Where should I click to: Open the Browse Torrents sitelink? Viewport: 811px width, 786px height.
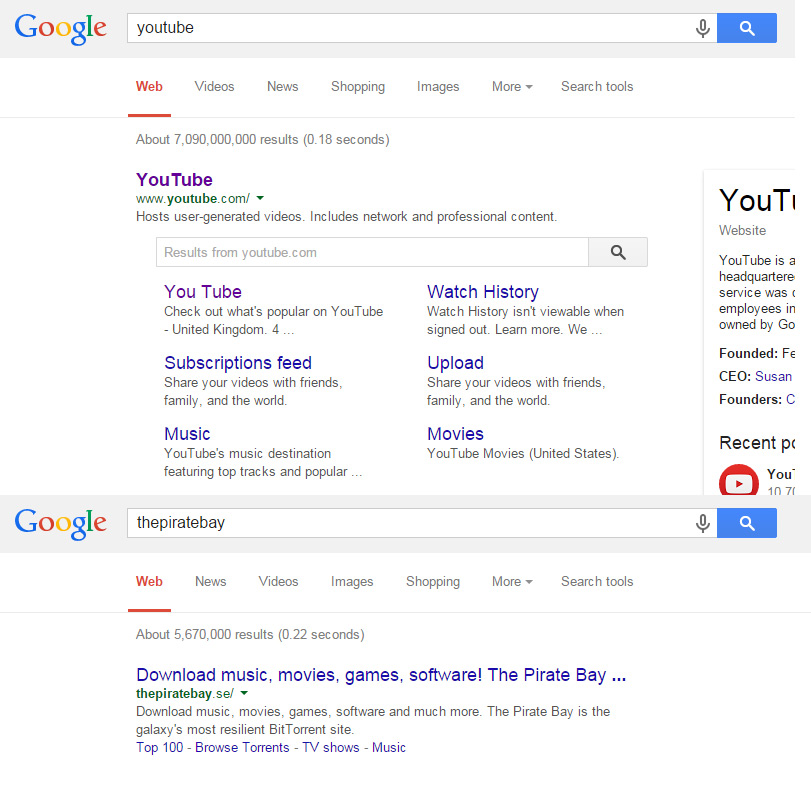[x=242, y=748]
